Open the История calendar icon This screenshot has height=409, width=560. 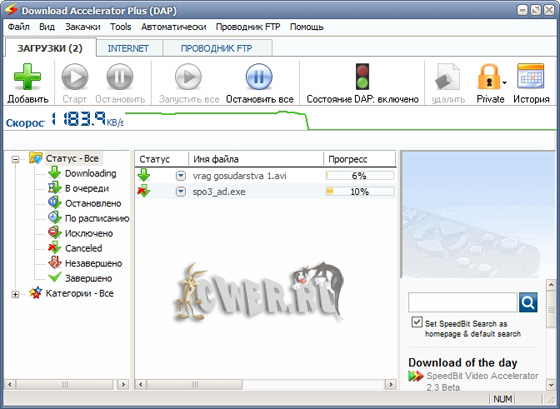click(x=530, y=76)
